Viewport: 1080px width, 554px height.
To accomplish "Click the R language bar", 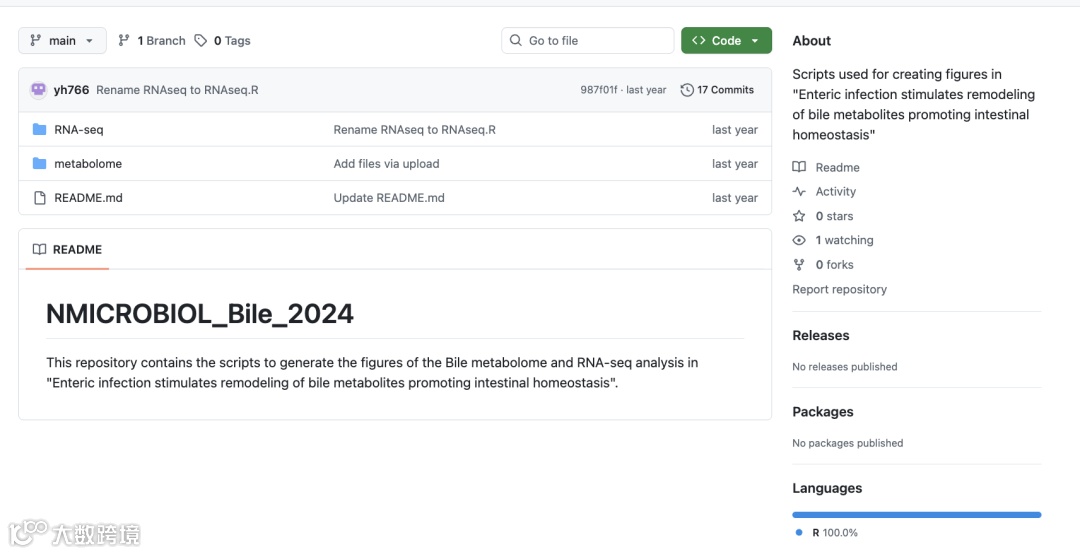I will (x=916, y=515).
